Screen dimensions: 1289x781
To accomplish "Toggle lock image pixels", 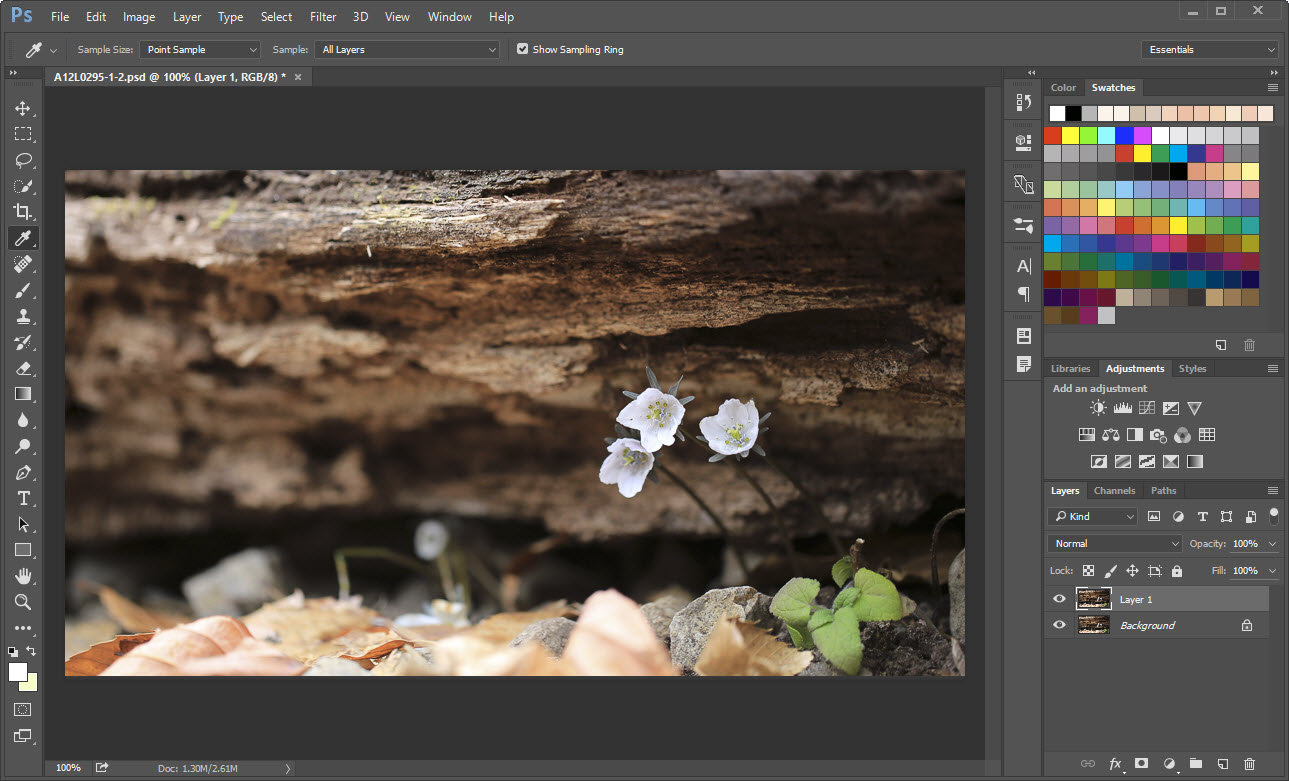I will (x=1110, y=571).
